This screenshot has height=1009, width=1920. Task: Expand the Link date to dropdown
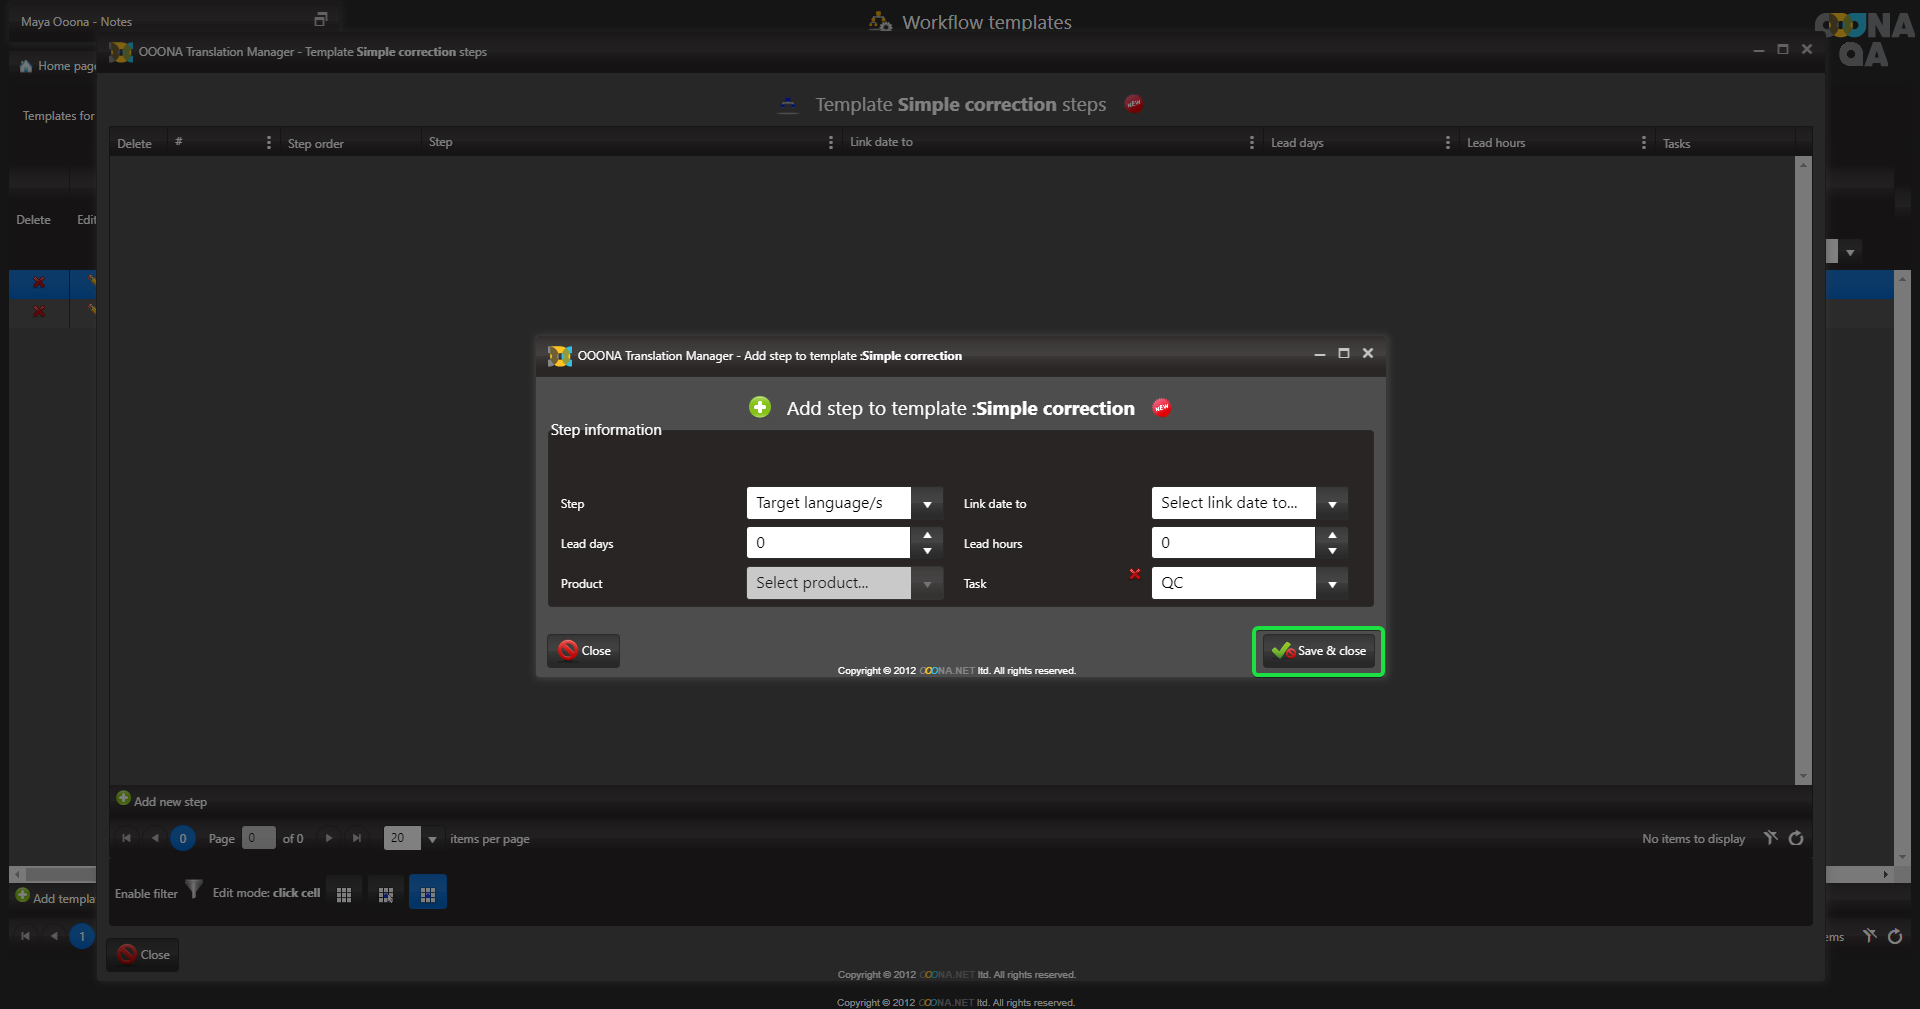pyautogui.click(x=1332, y=504)
